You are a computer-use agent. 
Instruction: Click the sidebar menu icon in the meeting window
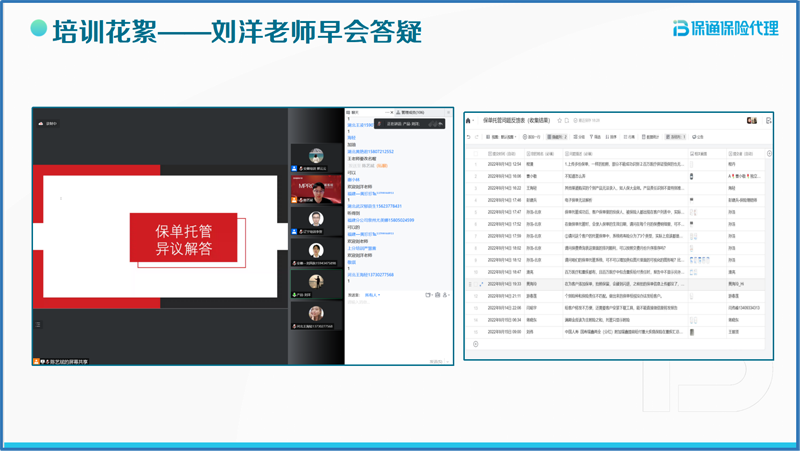[x=39, y=324]
